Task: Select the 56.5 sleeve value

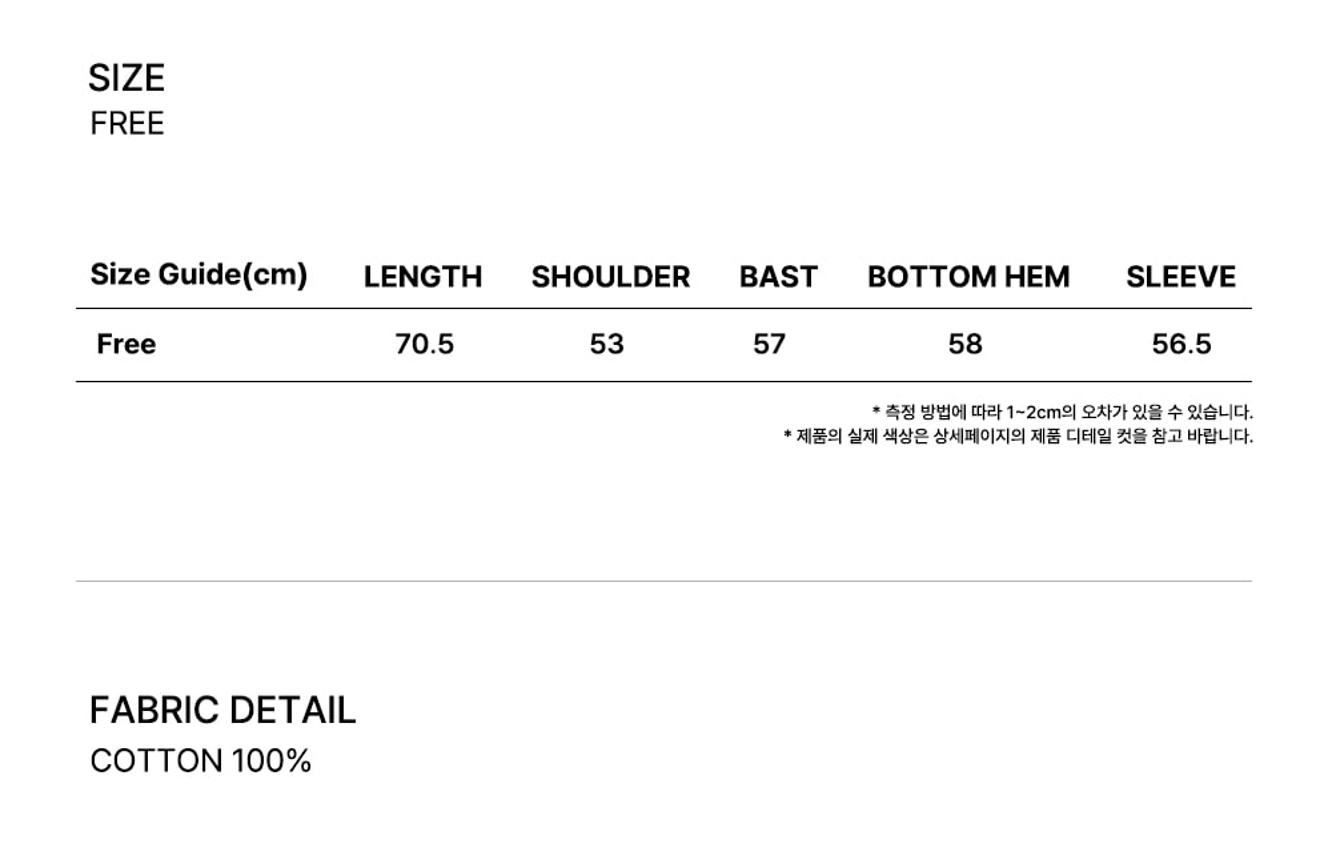Action: [1181, 344]
